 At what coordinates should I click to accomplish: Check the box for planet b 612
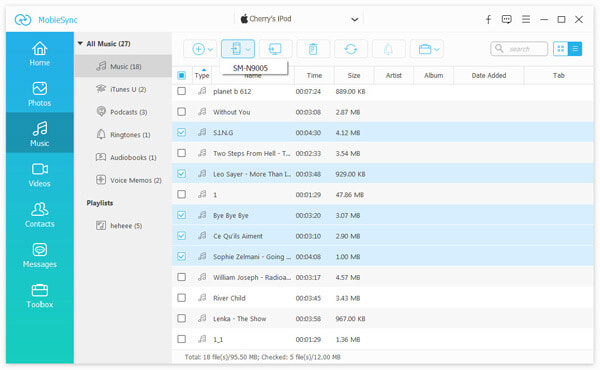coord(182,91)
